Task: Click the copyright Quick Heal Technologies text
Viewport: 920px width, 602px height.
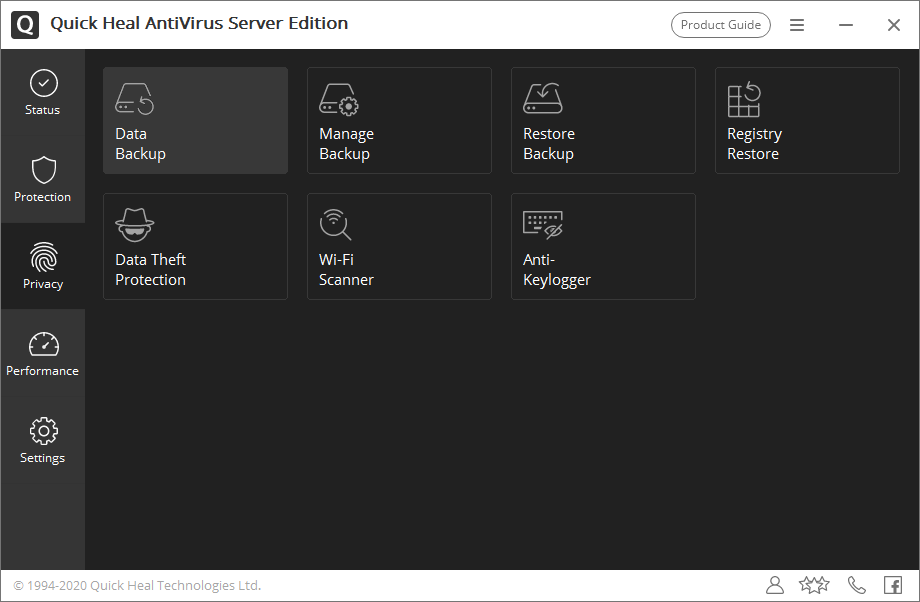Action: coord(137,586)
